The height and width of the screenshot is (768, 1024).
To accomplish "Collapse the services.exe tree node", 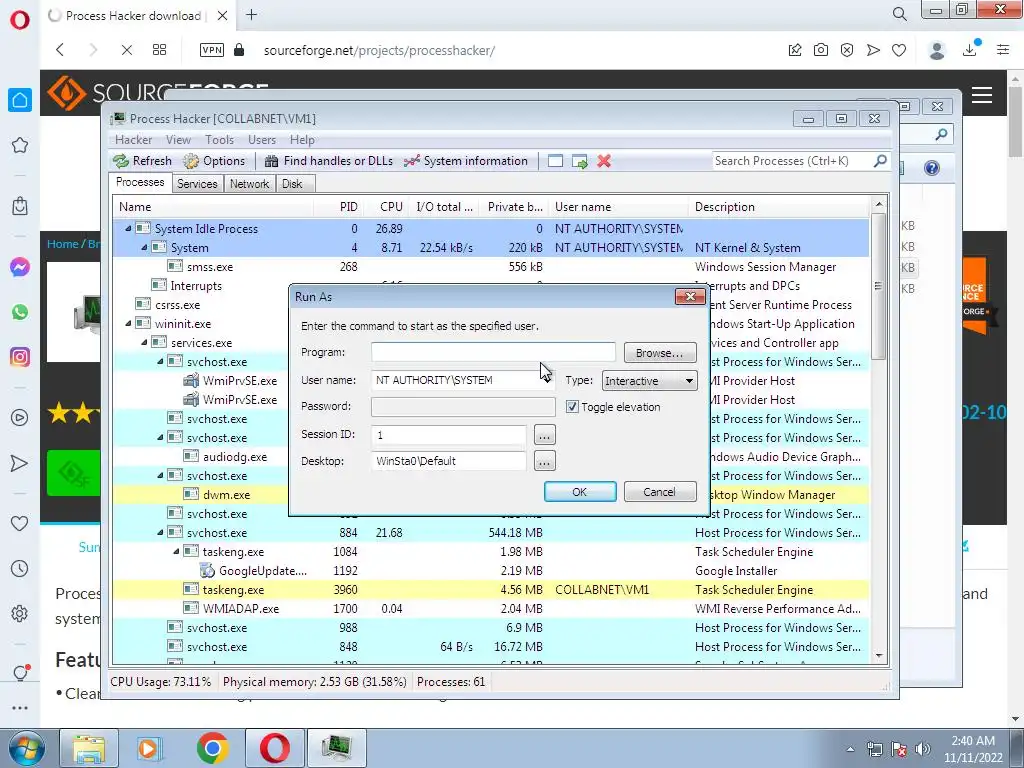I will [x=144, y=342].
